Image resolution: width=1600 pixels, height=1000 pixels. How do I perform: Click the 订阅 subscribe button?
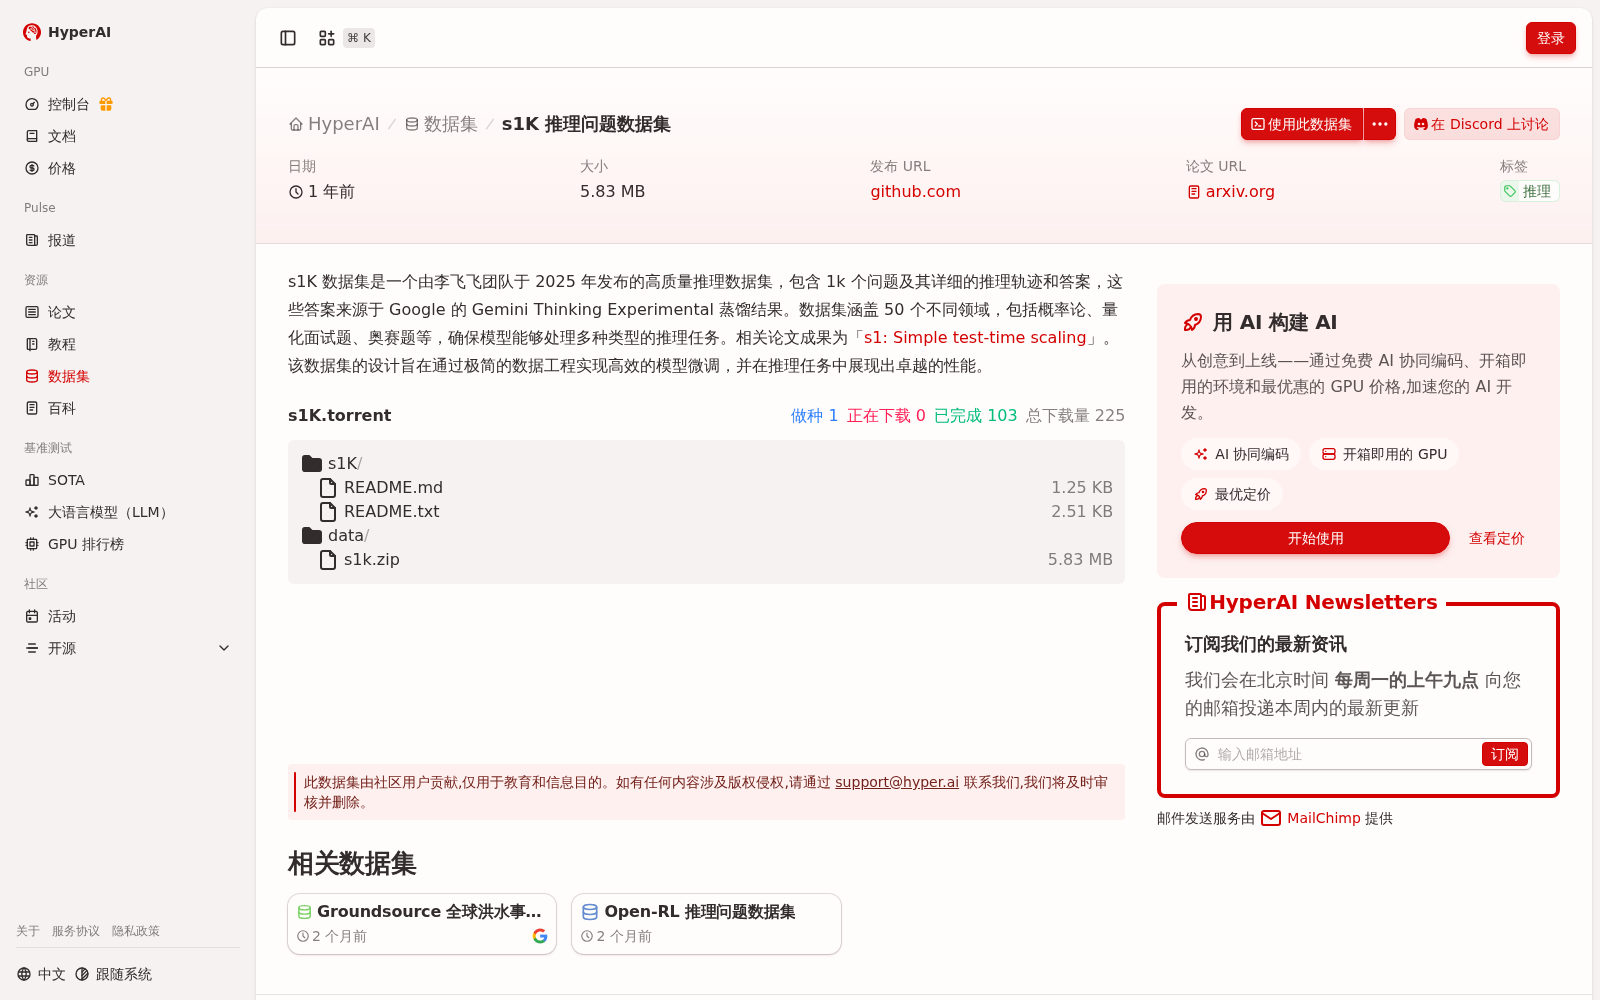(x=1504, y=754)
